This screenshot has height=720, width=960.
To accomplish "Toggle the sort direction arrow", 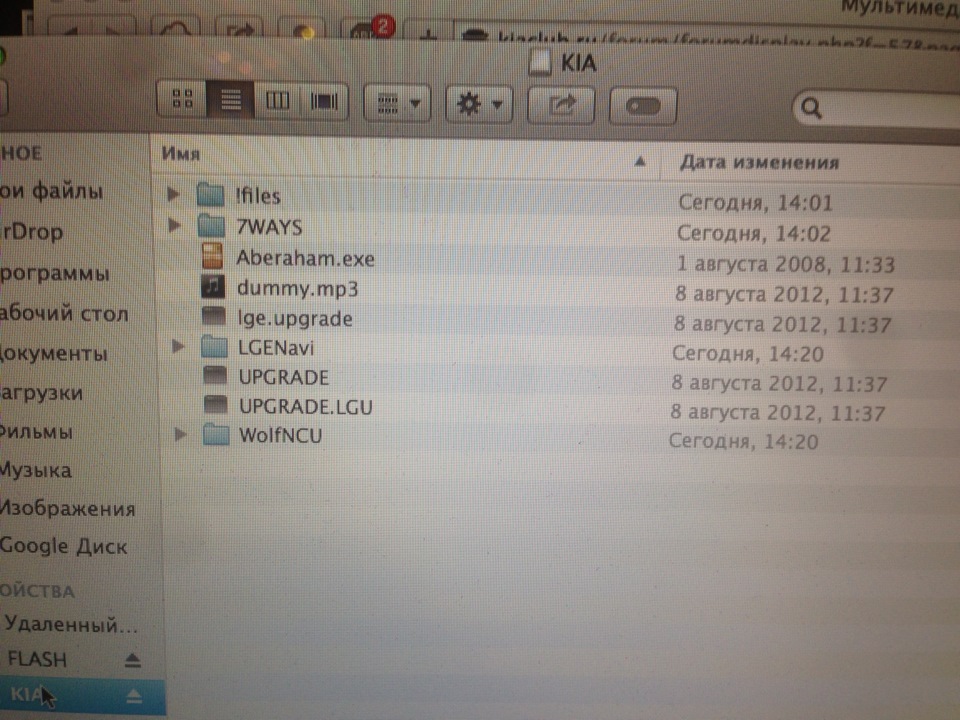I will pos(640,161).
